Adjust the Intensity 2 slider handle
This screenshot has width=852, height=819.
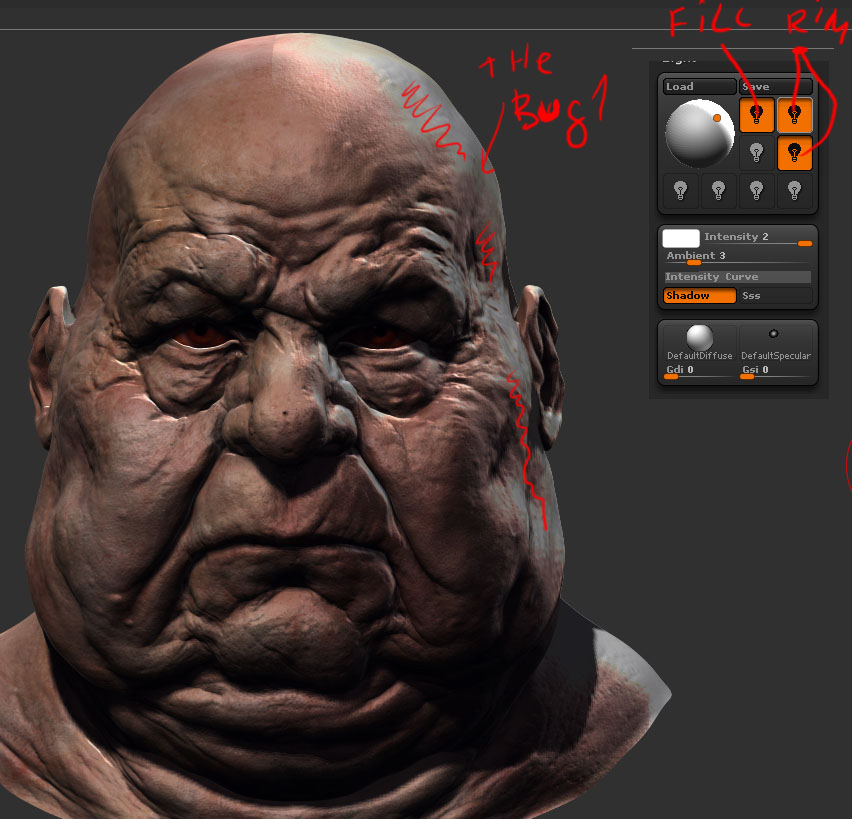click(804, 243)
